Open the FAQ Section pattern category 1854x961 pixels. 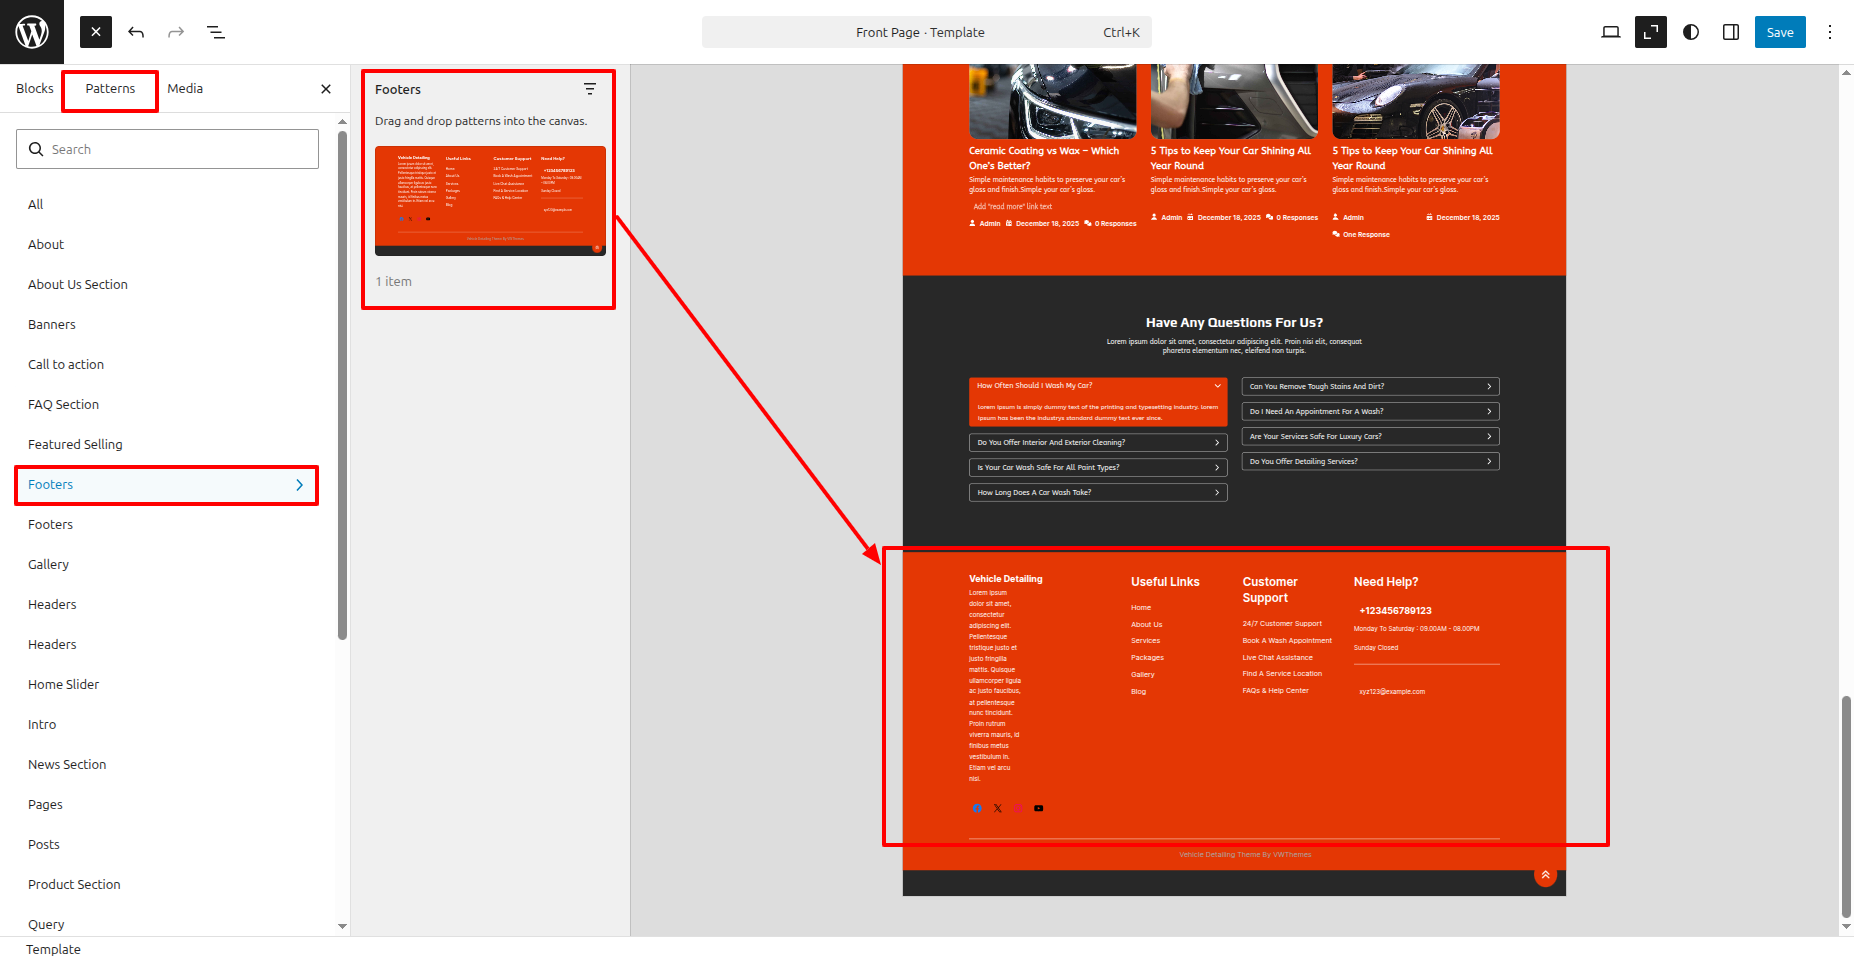point(64,405)
